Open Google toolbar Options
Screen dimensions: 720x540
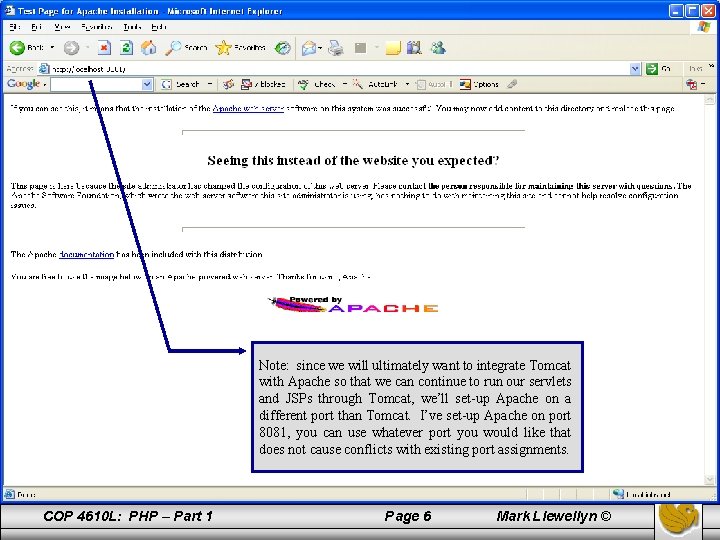click(x=479, y=84)
